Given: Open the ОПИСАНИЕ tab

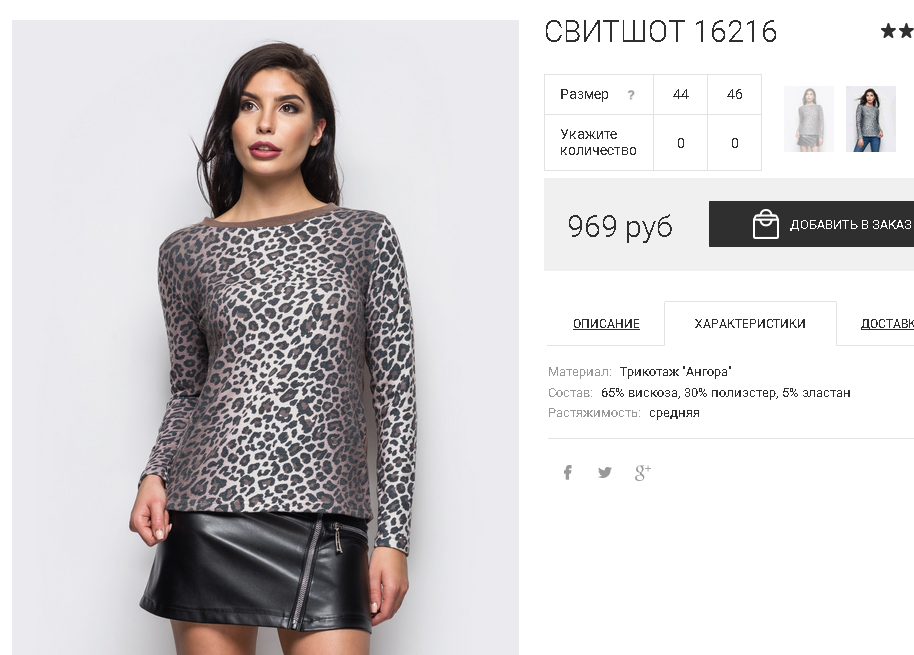Looking at the screenshot, I should tap(606, 323).
